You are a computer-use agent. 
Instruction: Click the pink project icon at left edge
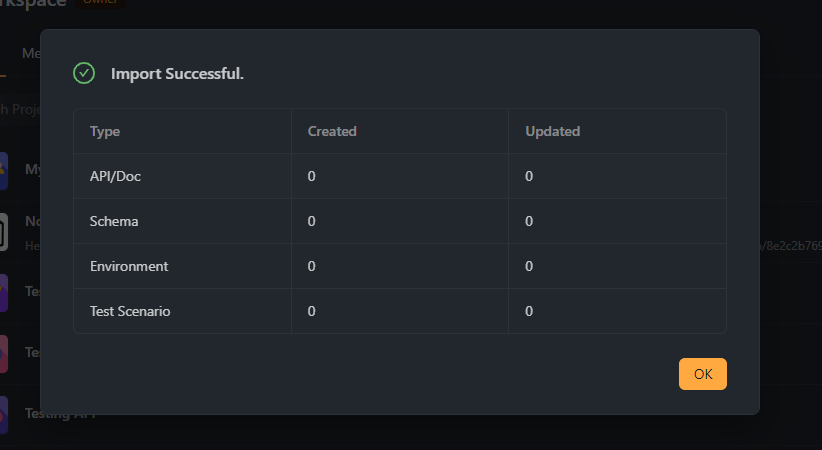point(3,354)
